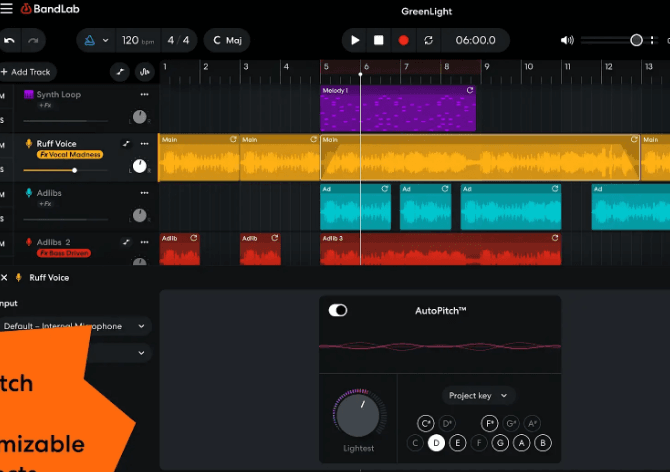Adjust Ruff Voice volume slider handle

pos(74,170)
